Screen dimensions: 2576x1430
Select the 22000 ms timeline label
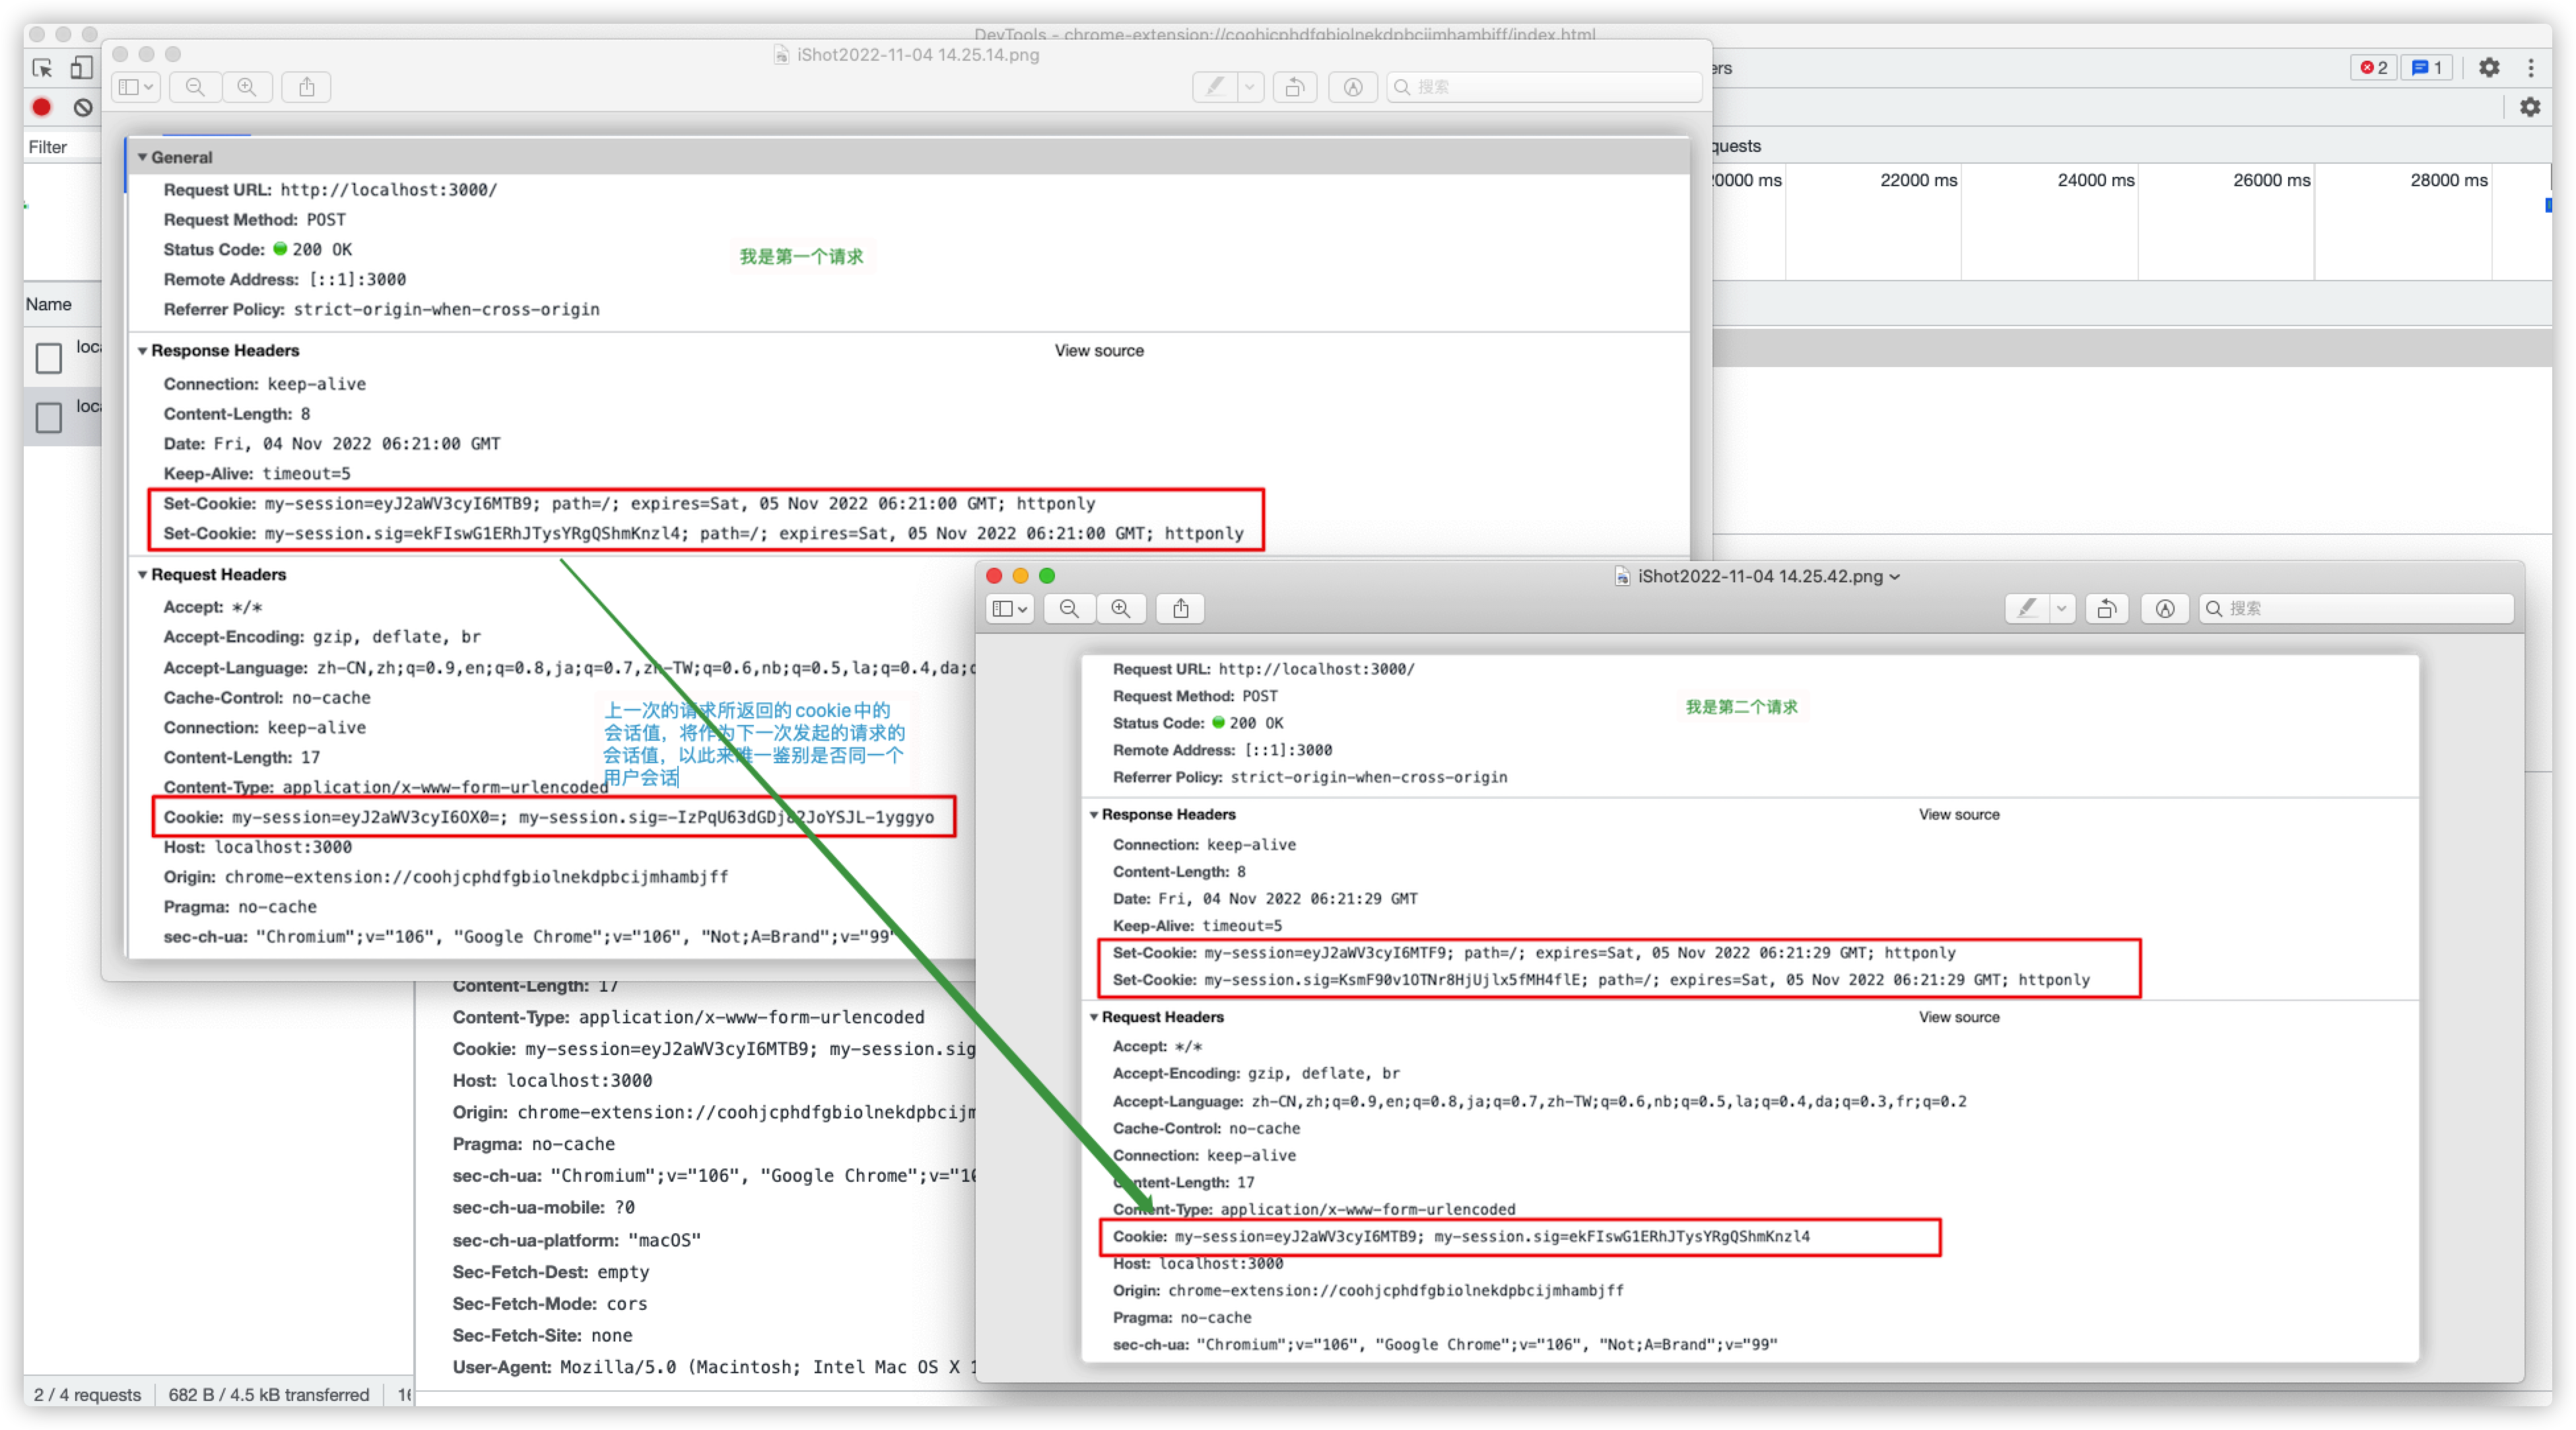pyautogui.click(x=1918, y=180)
